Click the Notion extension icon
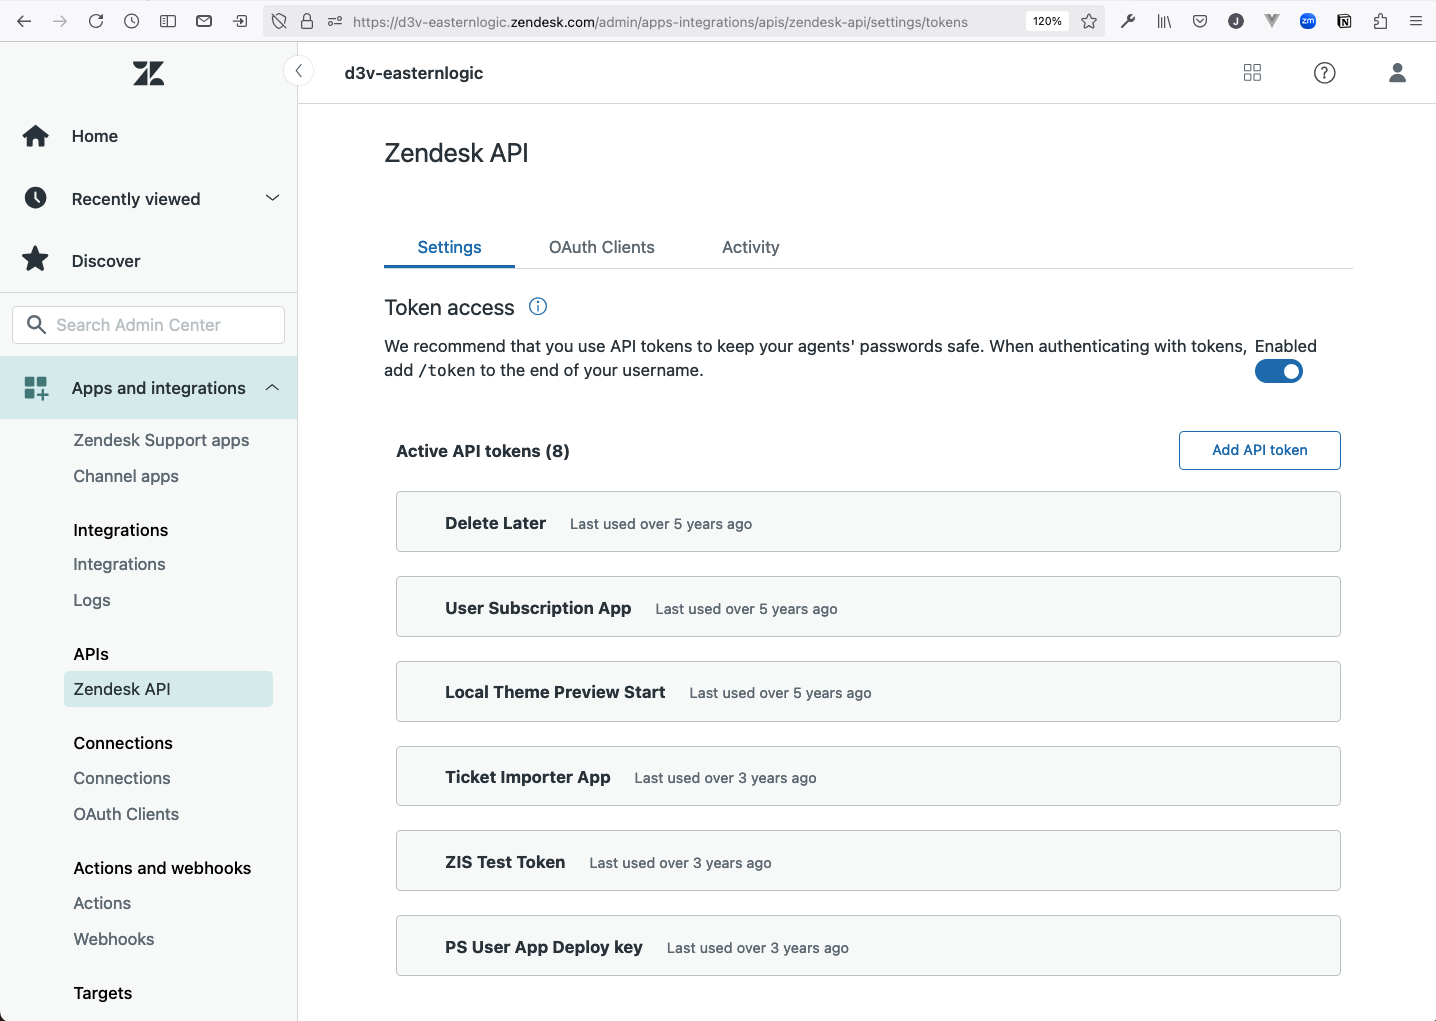Viewport: 1436px width, 1021px height. [1345, 20]
